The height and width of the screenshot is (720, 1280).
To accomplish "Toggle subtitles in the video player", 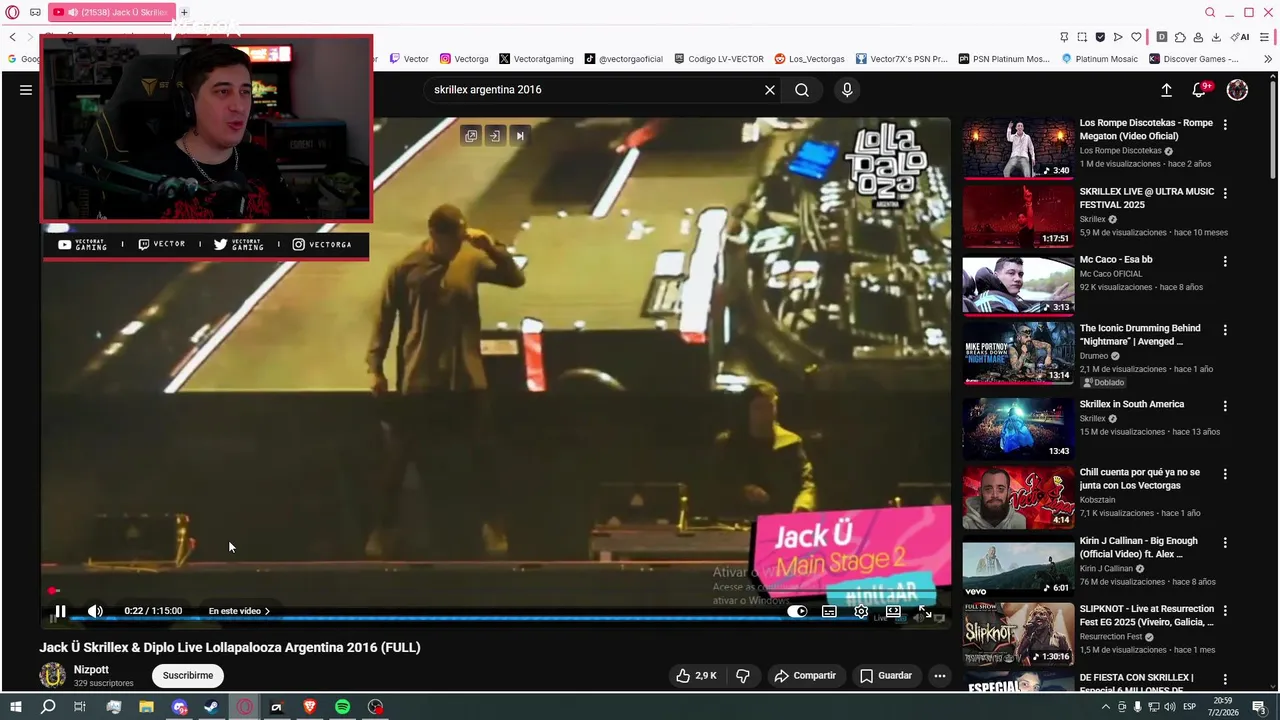I will tap(829, 611).
